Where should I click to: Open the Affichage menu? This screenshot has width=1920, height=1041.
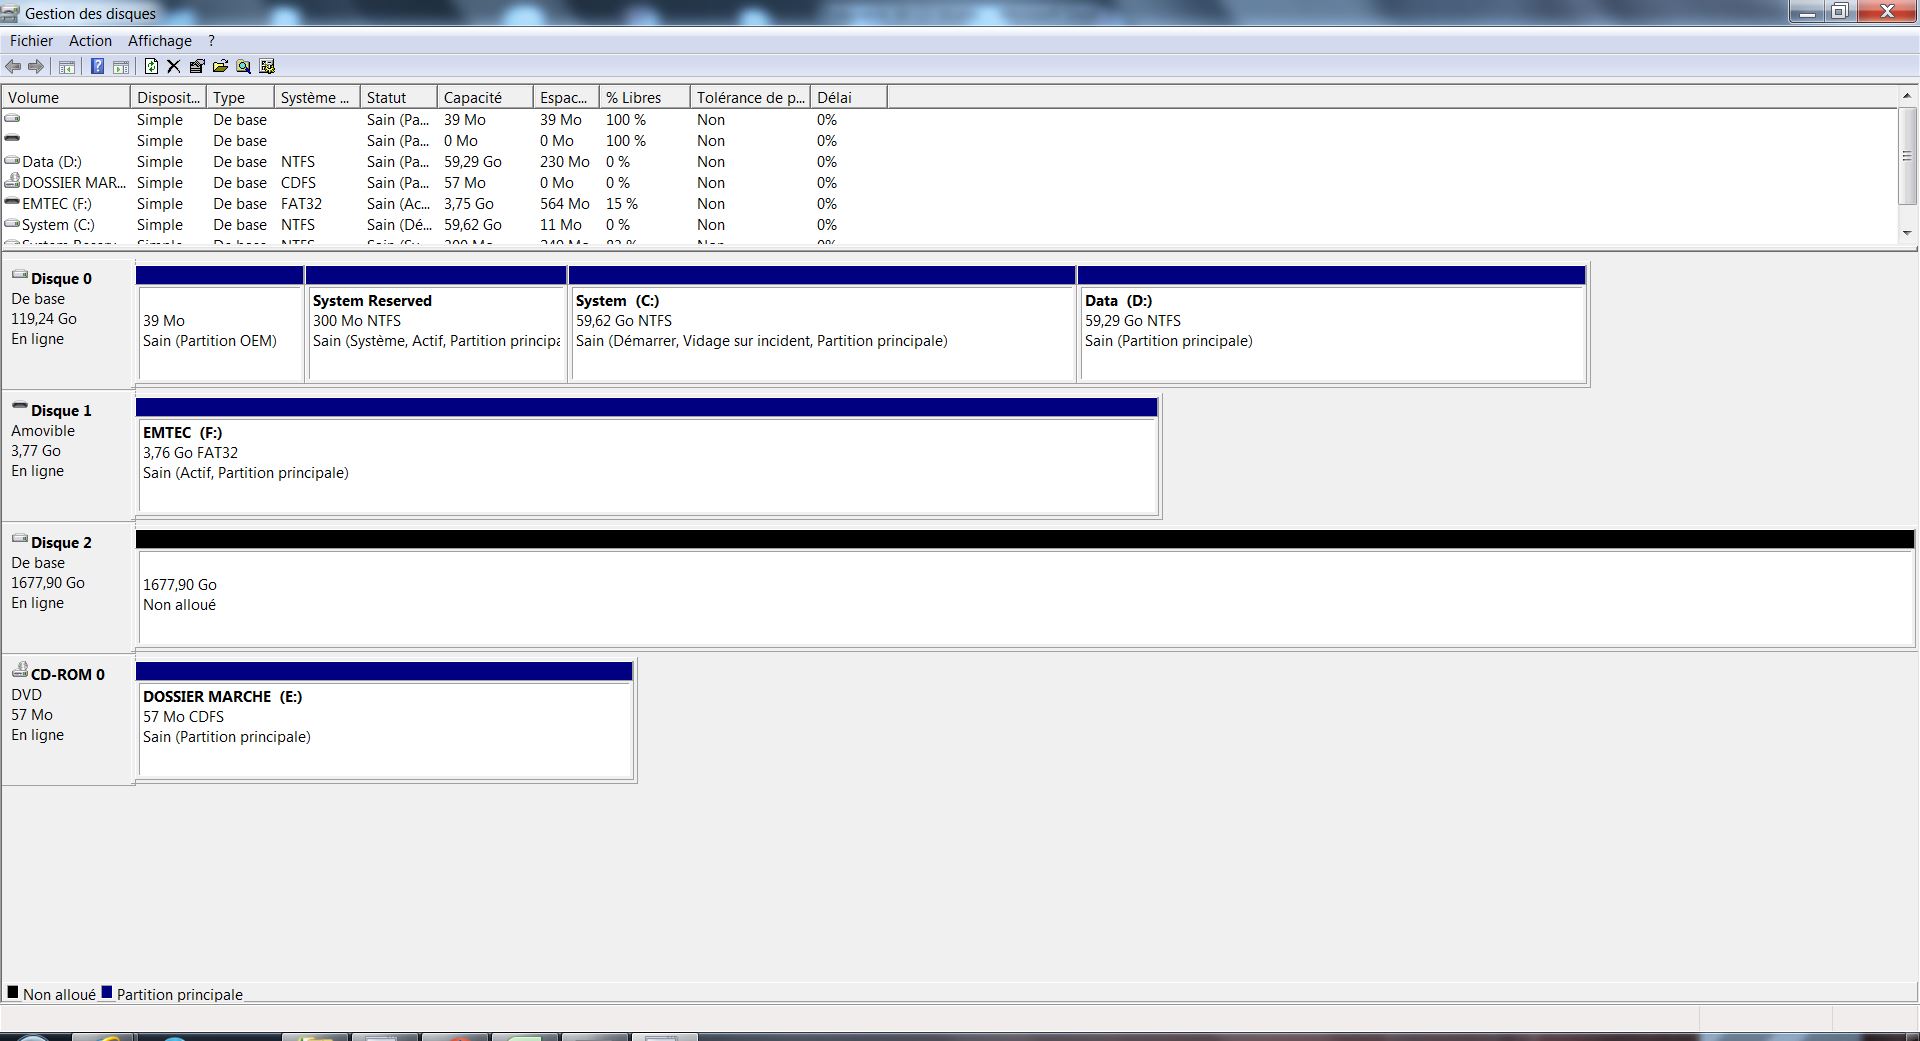point(159,40)
